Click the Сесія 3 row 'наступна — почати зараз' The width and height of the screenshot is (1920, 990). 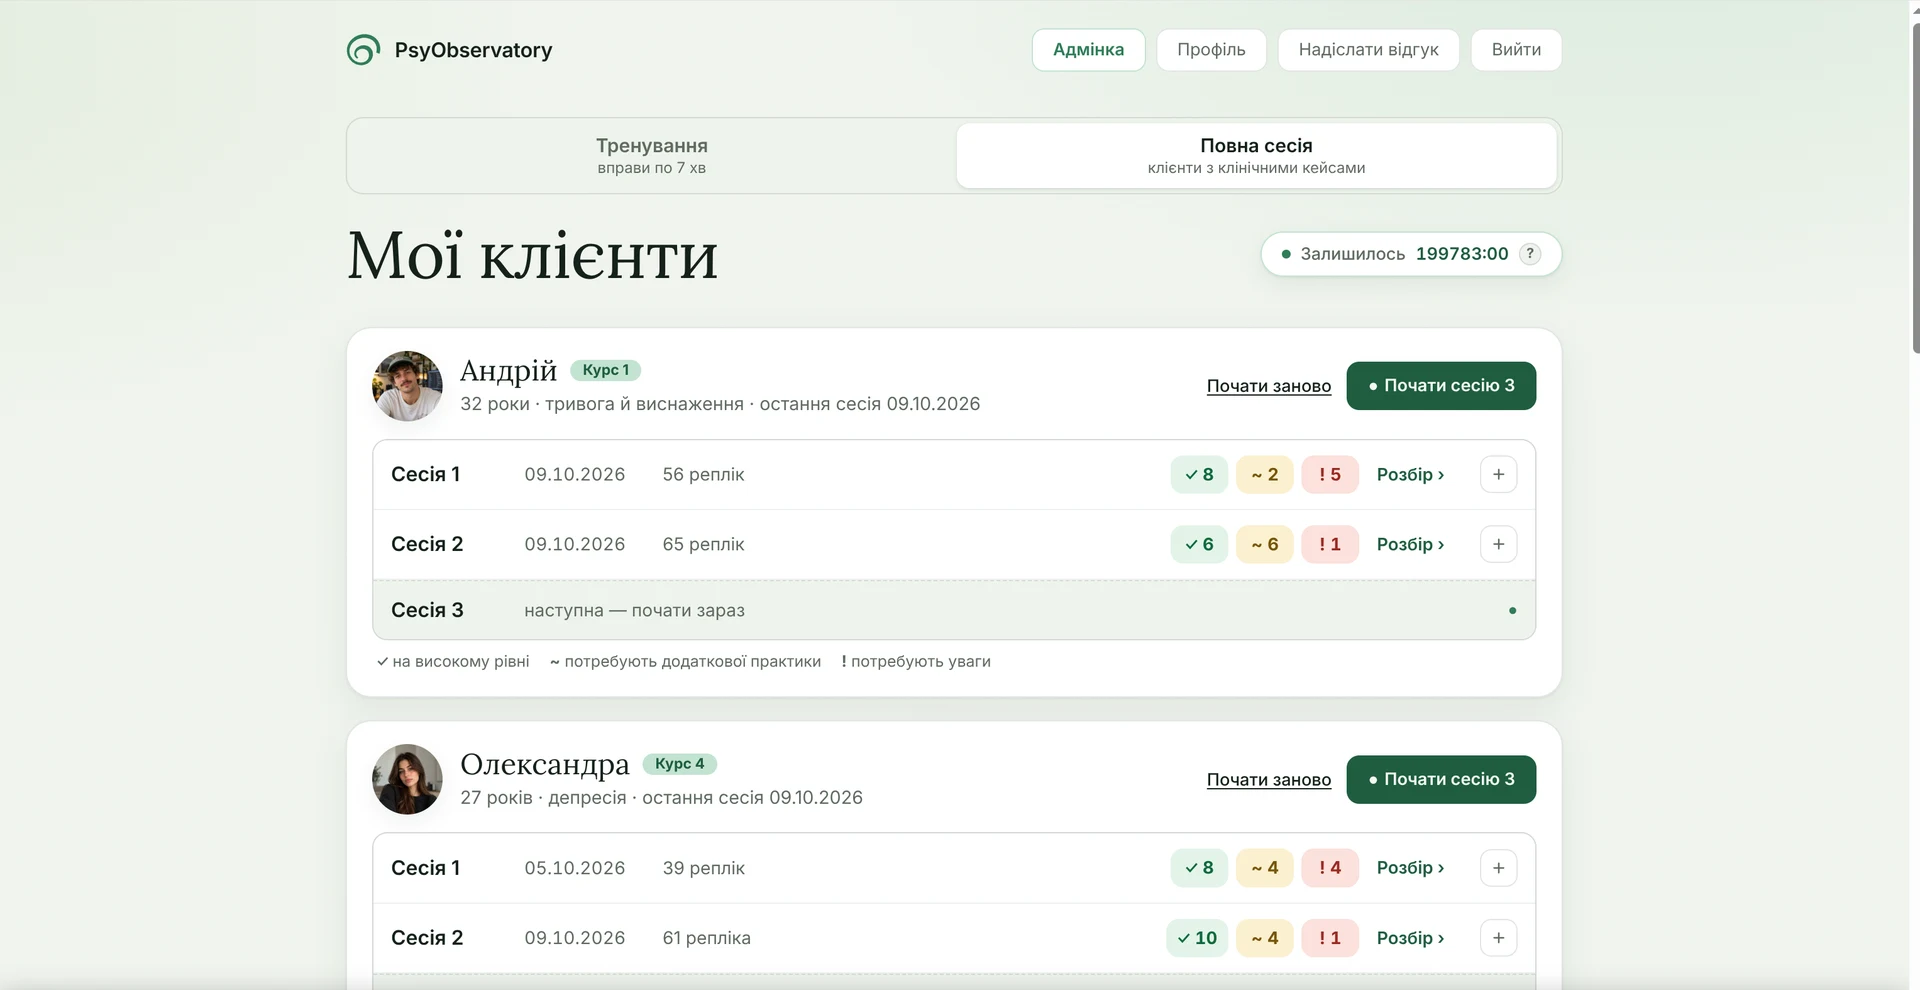coord(954,610)
